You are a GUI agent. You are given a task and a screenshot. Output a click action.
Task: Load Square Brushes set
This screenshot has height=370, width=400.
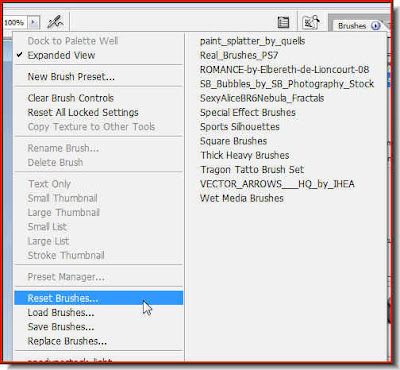pyautogui.click(x=233, y=141)
